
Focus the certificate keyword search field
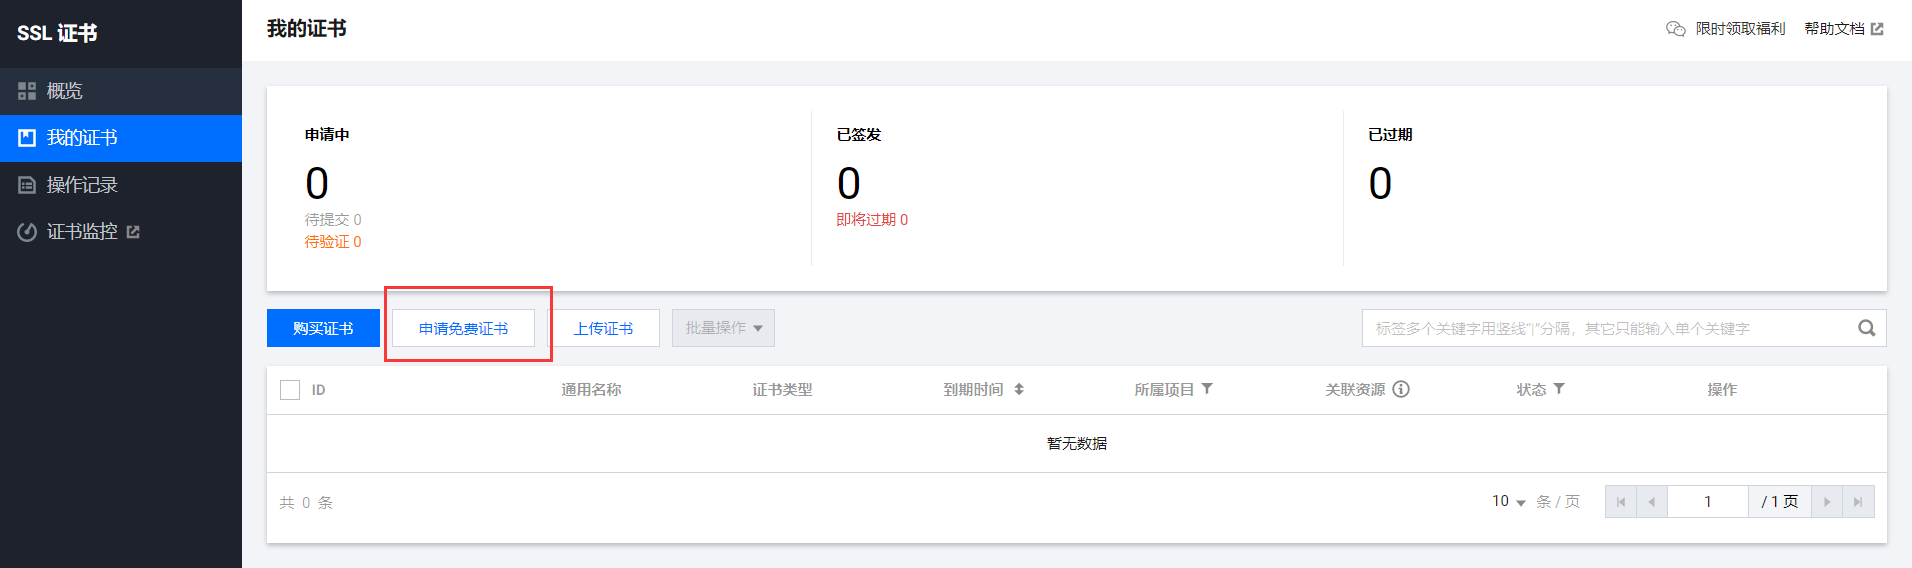tap(1600, 328)
